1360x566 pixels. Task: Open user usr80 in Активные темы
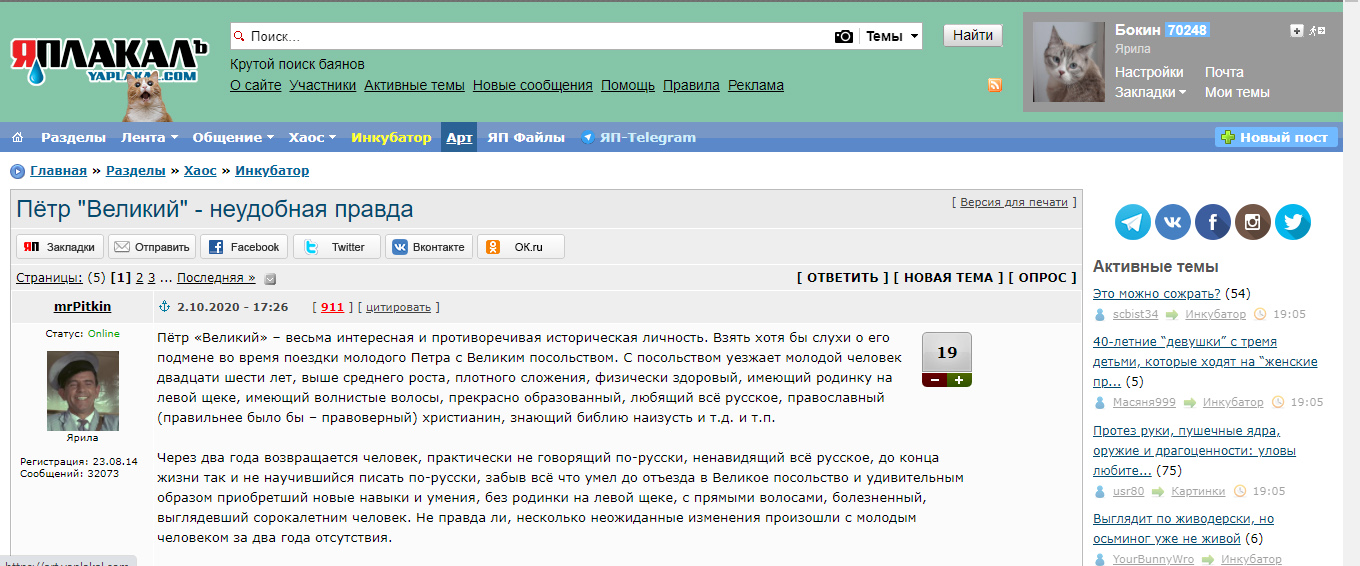point(1128,491)
